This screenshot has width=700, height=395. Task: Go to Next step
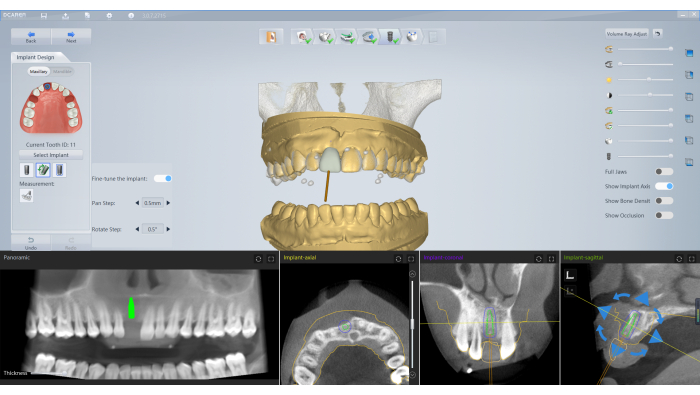71,37
